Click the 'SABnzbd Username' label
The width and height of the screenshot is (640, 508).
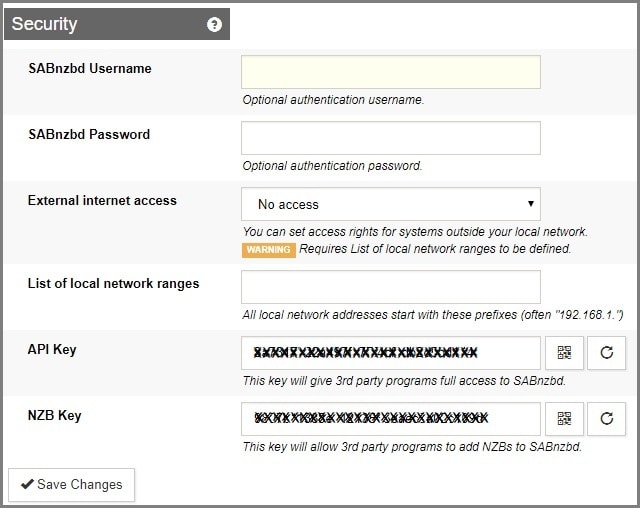[x=90, y=69]
